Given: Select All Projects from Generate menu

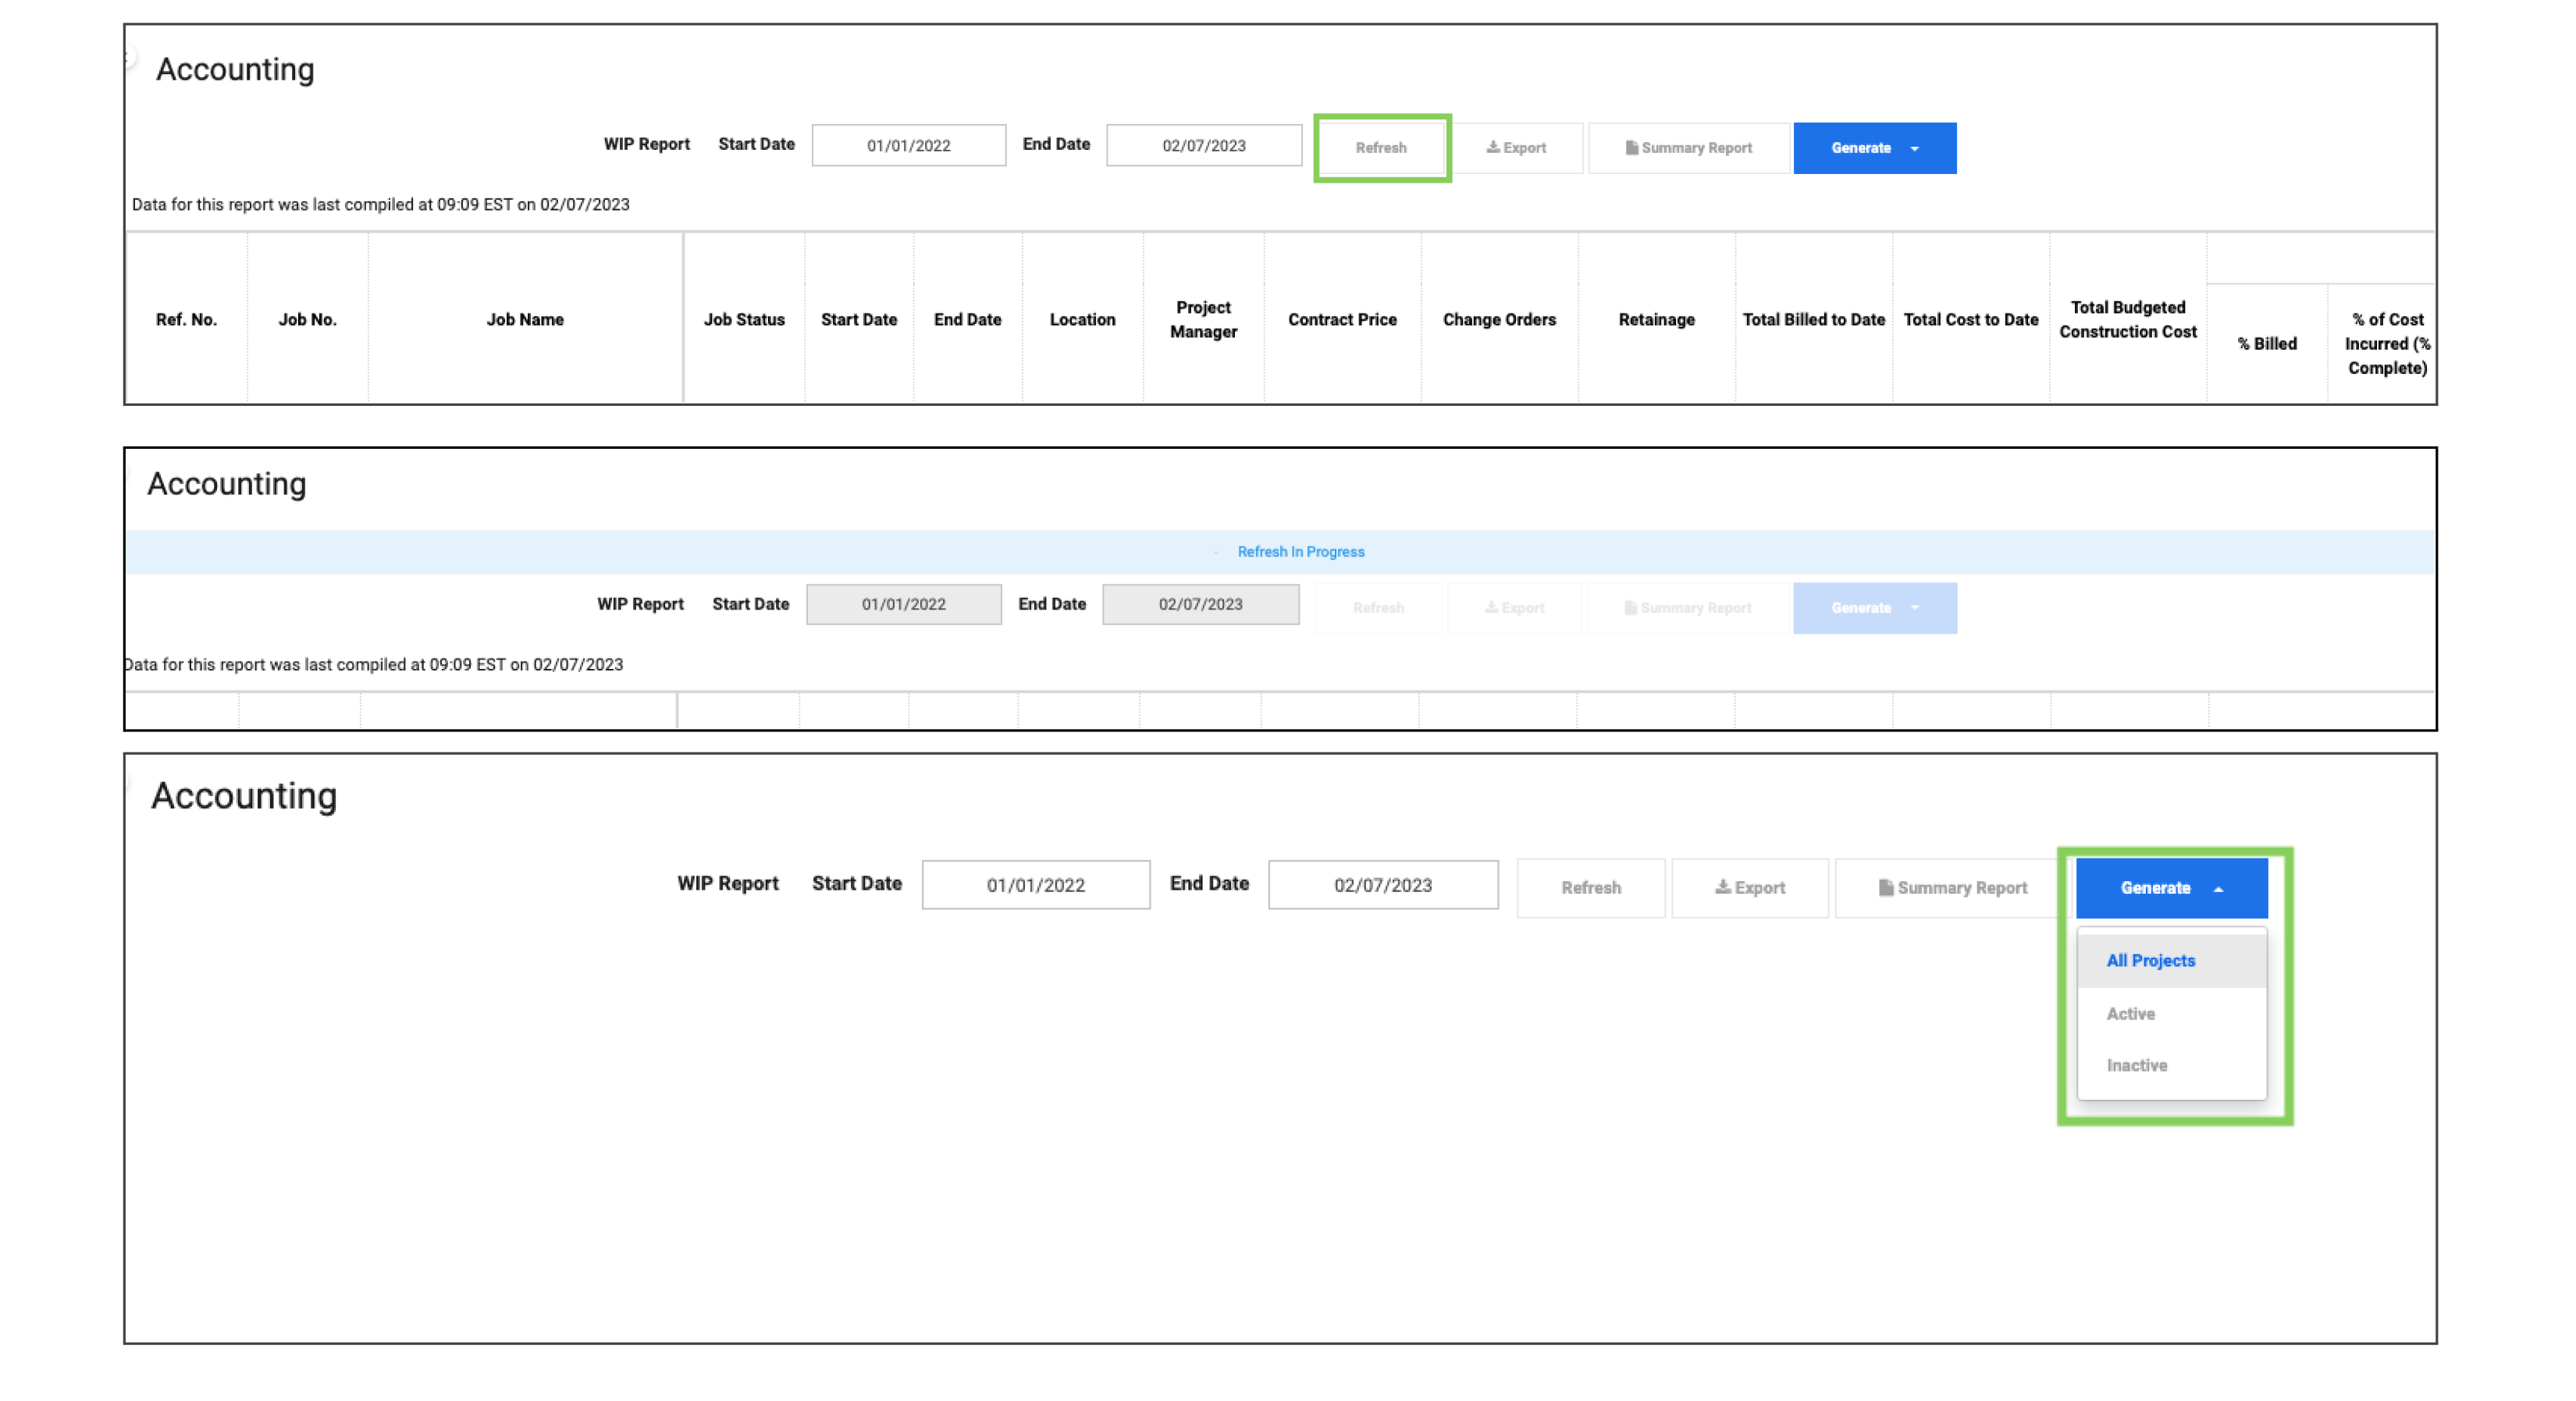Looking at the screenshot, I should (2150, 960).
